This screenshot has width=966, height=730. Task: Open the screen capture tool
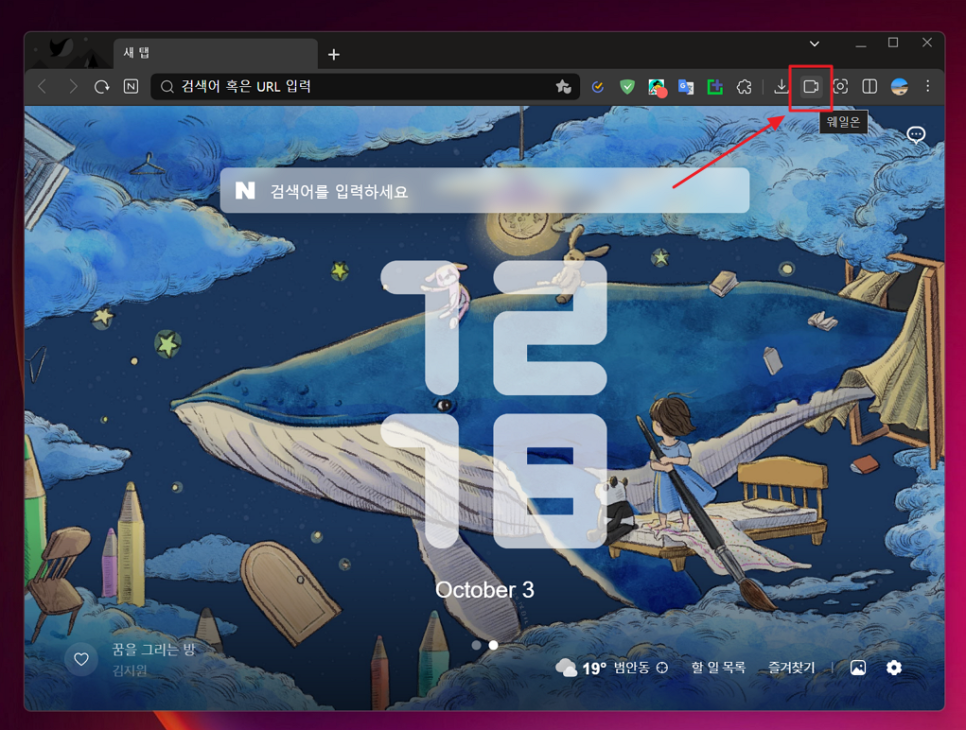[x=840, y=87]
